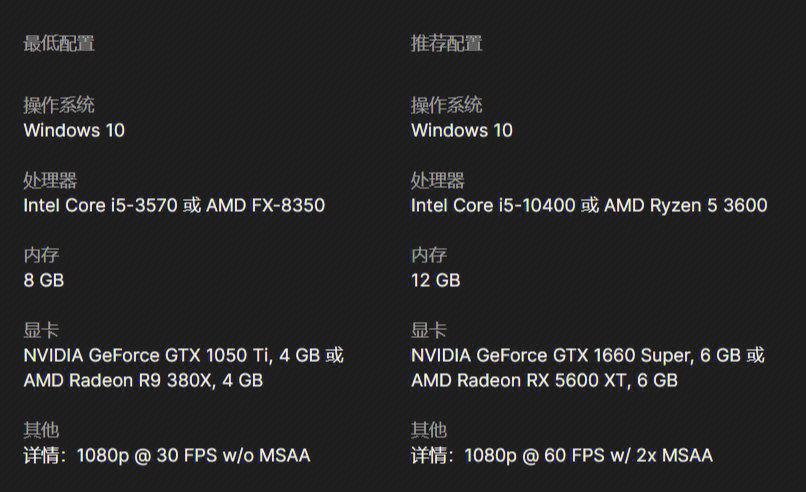
Task: Select the GTX 1660 Super graphics line
Action: (588, 355)
